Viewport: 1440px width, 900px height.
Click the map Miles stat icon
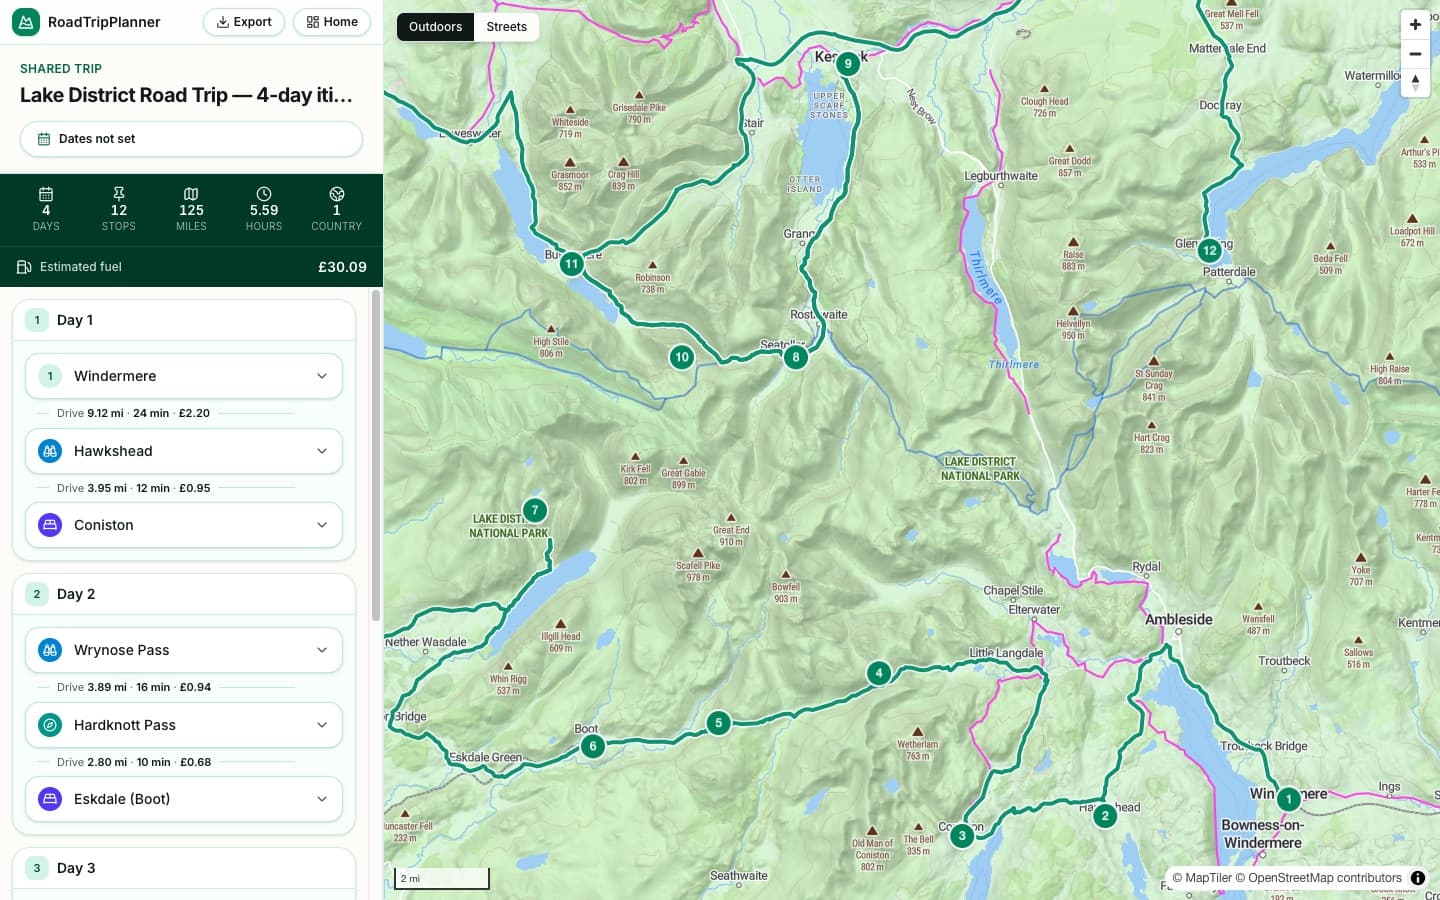click(x=191, y=194)
